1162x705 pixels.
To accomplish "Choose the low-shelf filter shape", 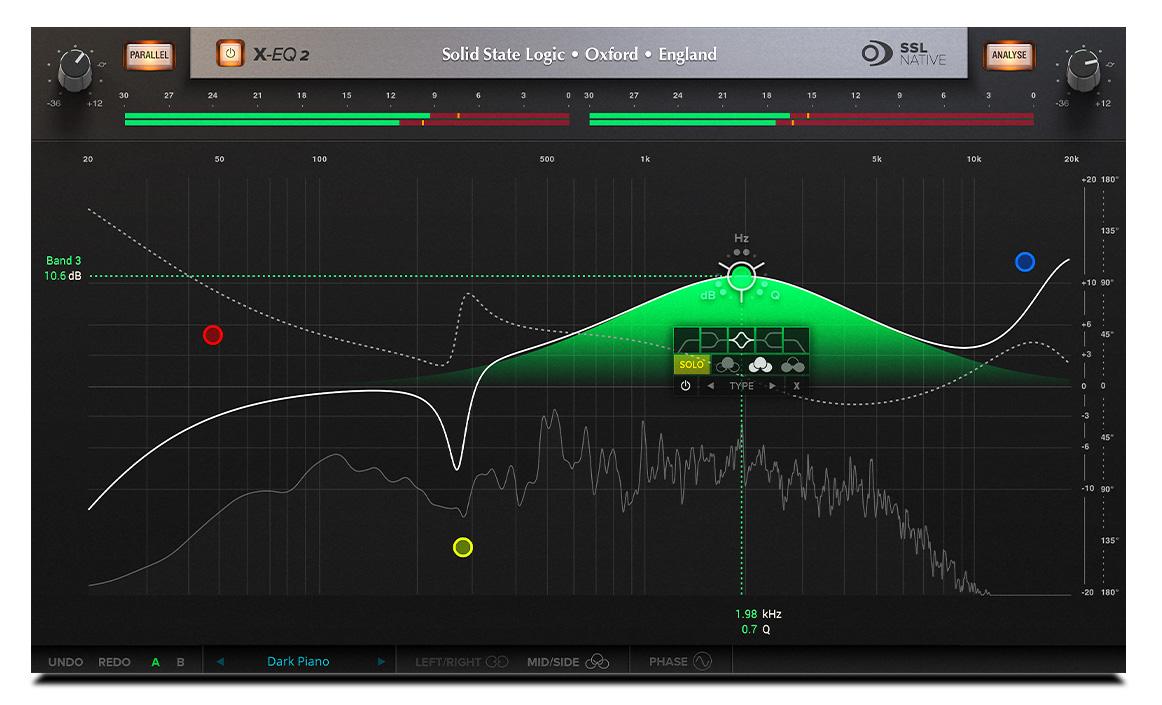I will pyautogui.click(x=714, y=341).
